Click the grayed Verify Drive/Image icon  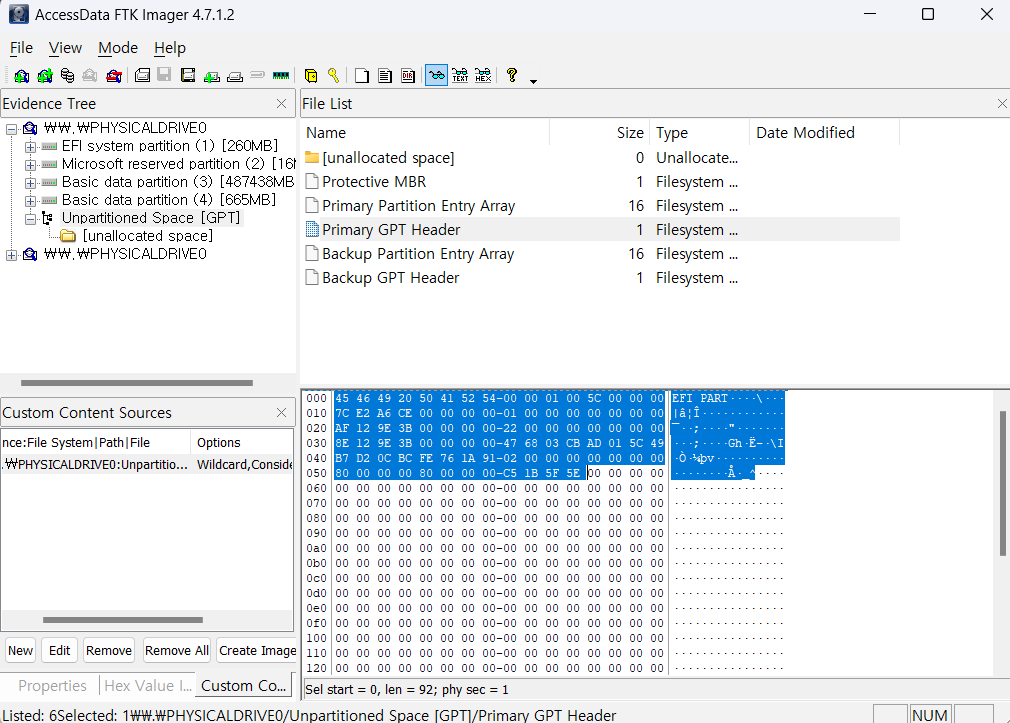point(258,75)
